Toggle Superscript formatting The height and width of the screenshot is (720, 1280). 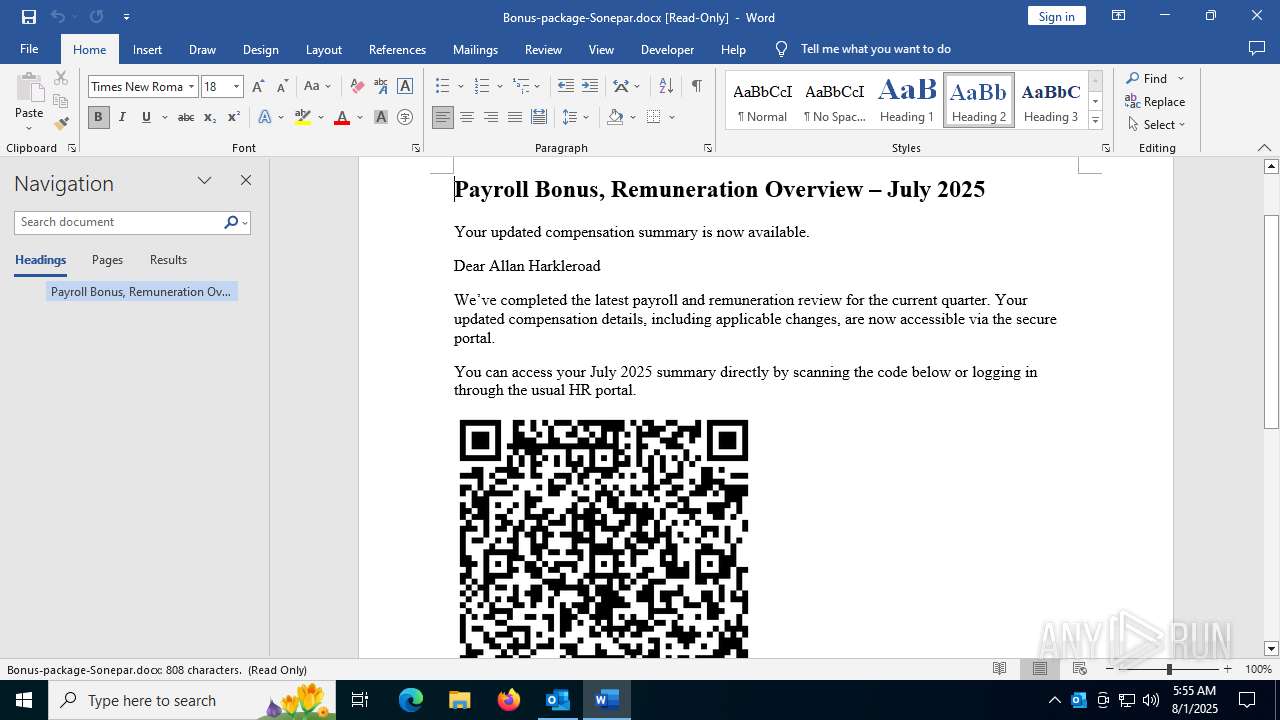click(233, 117)
